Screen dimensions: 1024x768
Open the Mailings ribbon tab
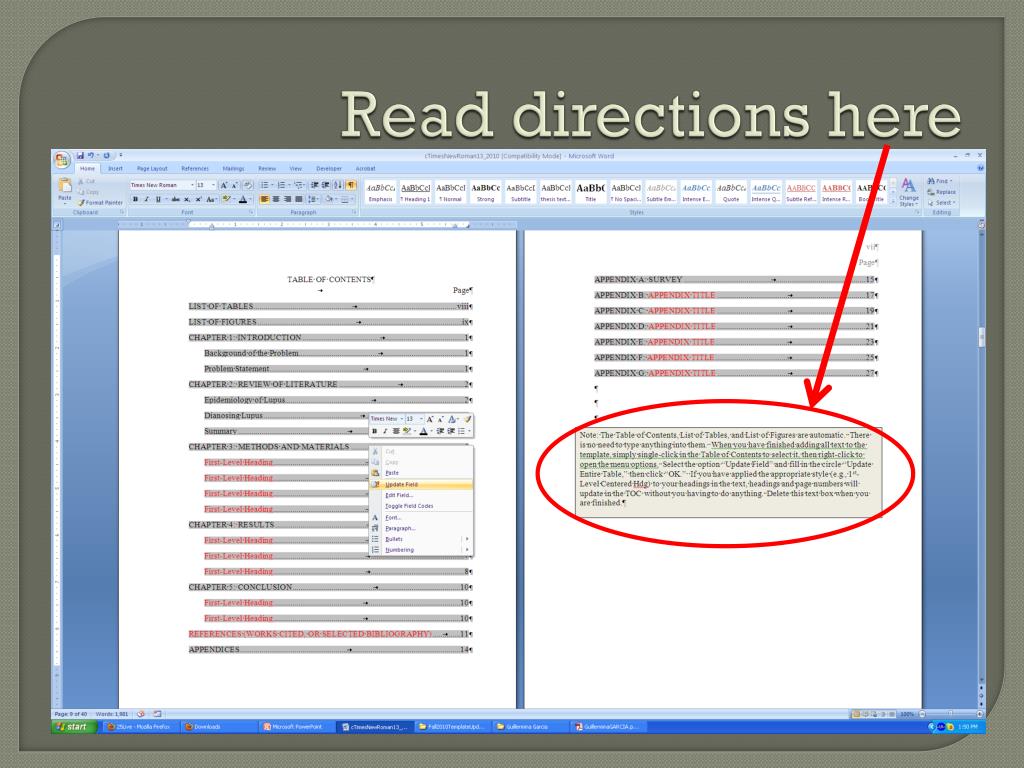pos(233,168)
